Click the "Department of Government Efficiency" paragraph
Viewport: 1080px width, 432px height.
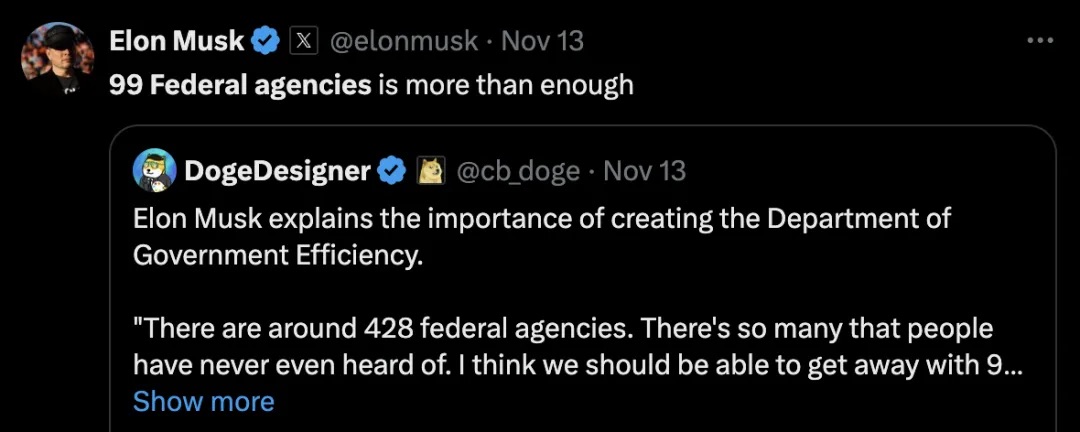click(x=540, y=236)
